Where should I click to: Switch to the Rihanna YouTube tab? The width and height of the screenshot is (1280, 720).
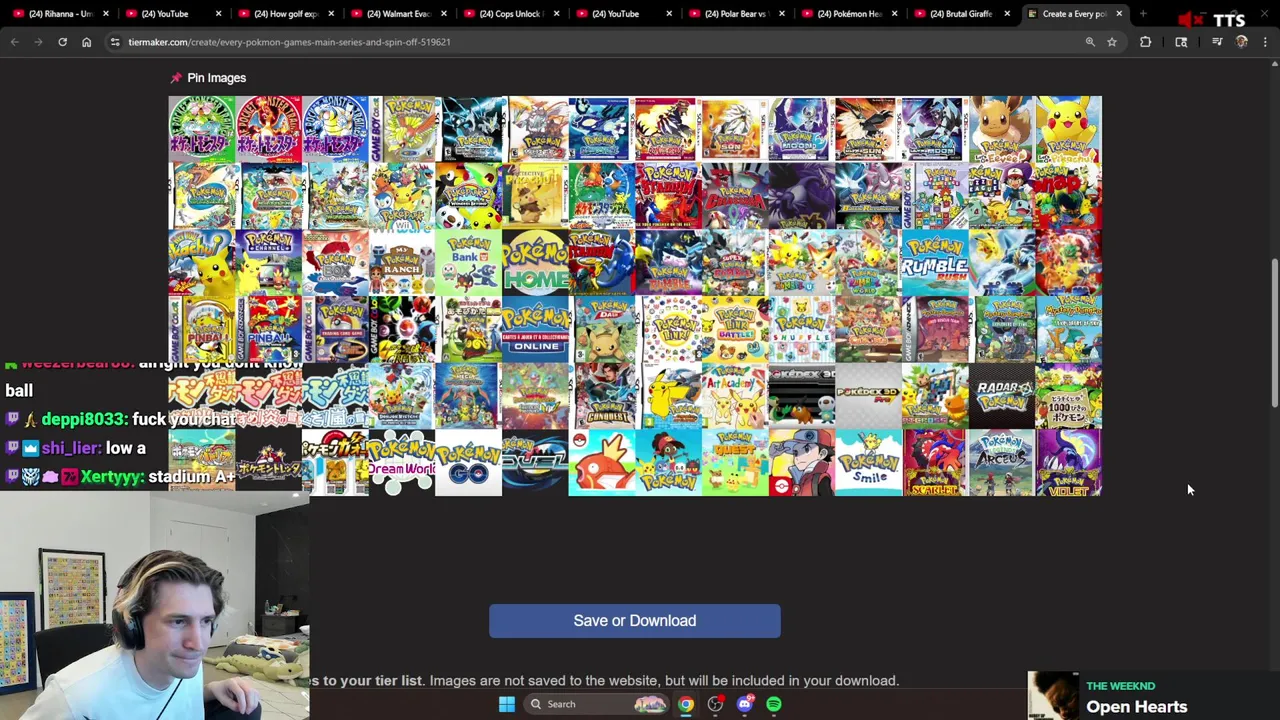click(61, 14)
